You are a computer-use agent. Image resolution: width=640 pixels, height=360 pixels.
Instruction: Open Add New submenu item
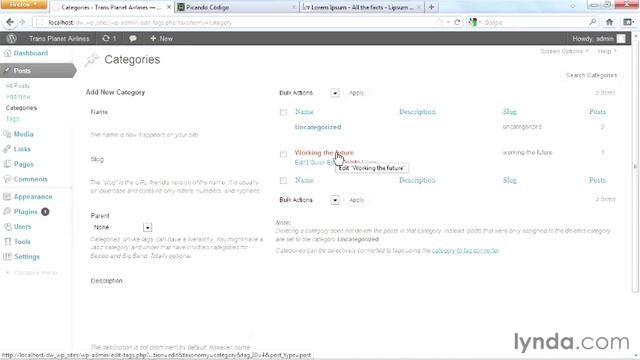point(18,97)
